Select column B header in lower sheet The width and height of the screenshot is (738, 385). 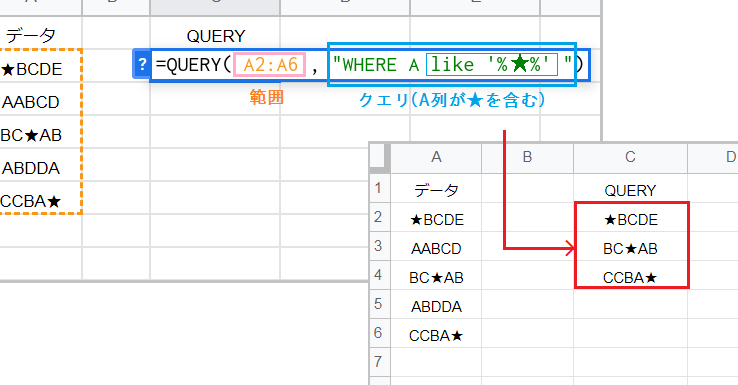point(527,157)
